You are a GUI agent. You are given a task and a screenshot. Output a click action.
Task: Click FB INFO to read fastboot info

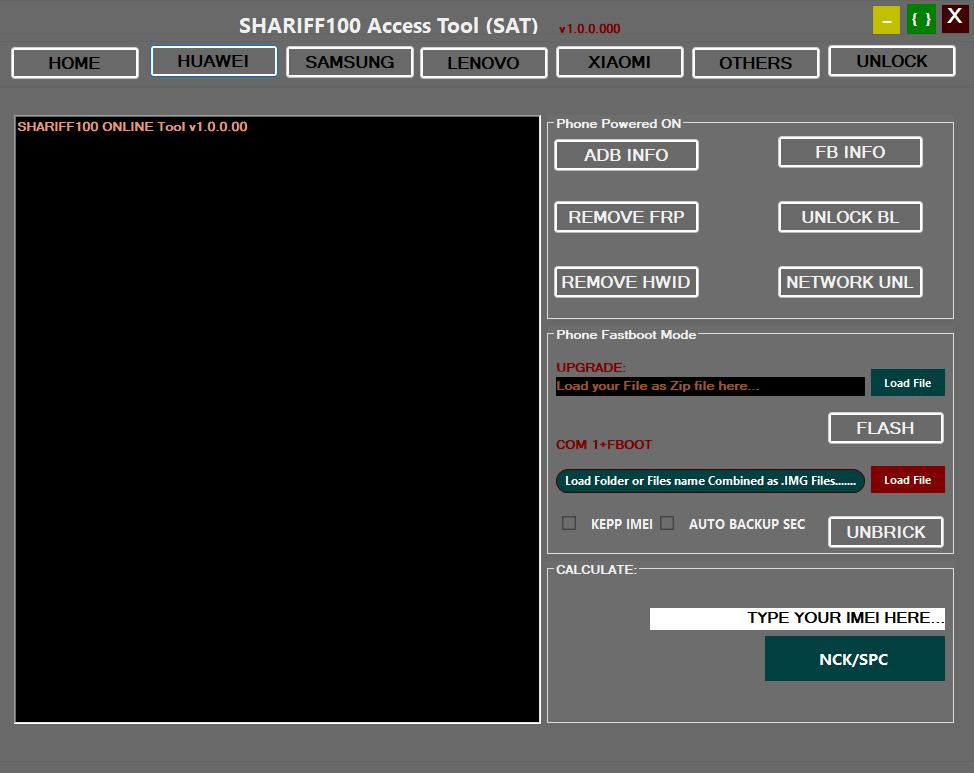pos(850,151)
